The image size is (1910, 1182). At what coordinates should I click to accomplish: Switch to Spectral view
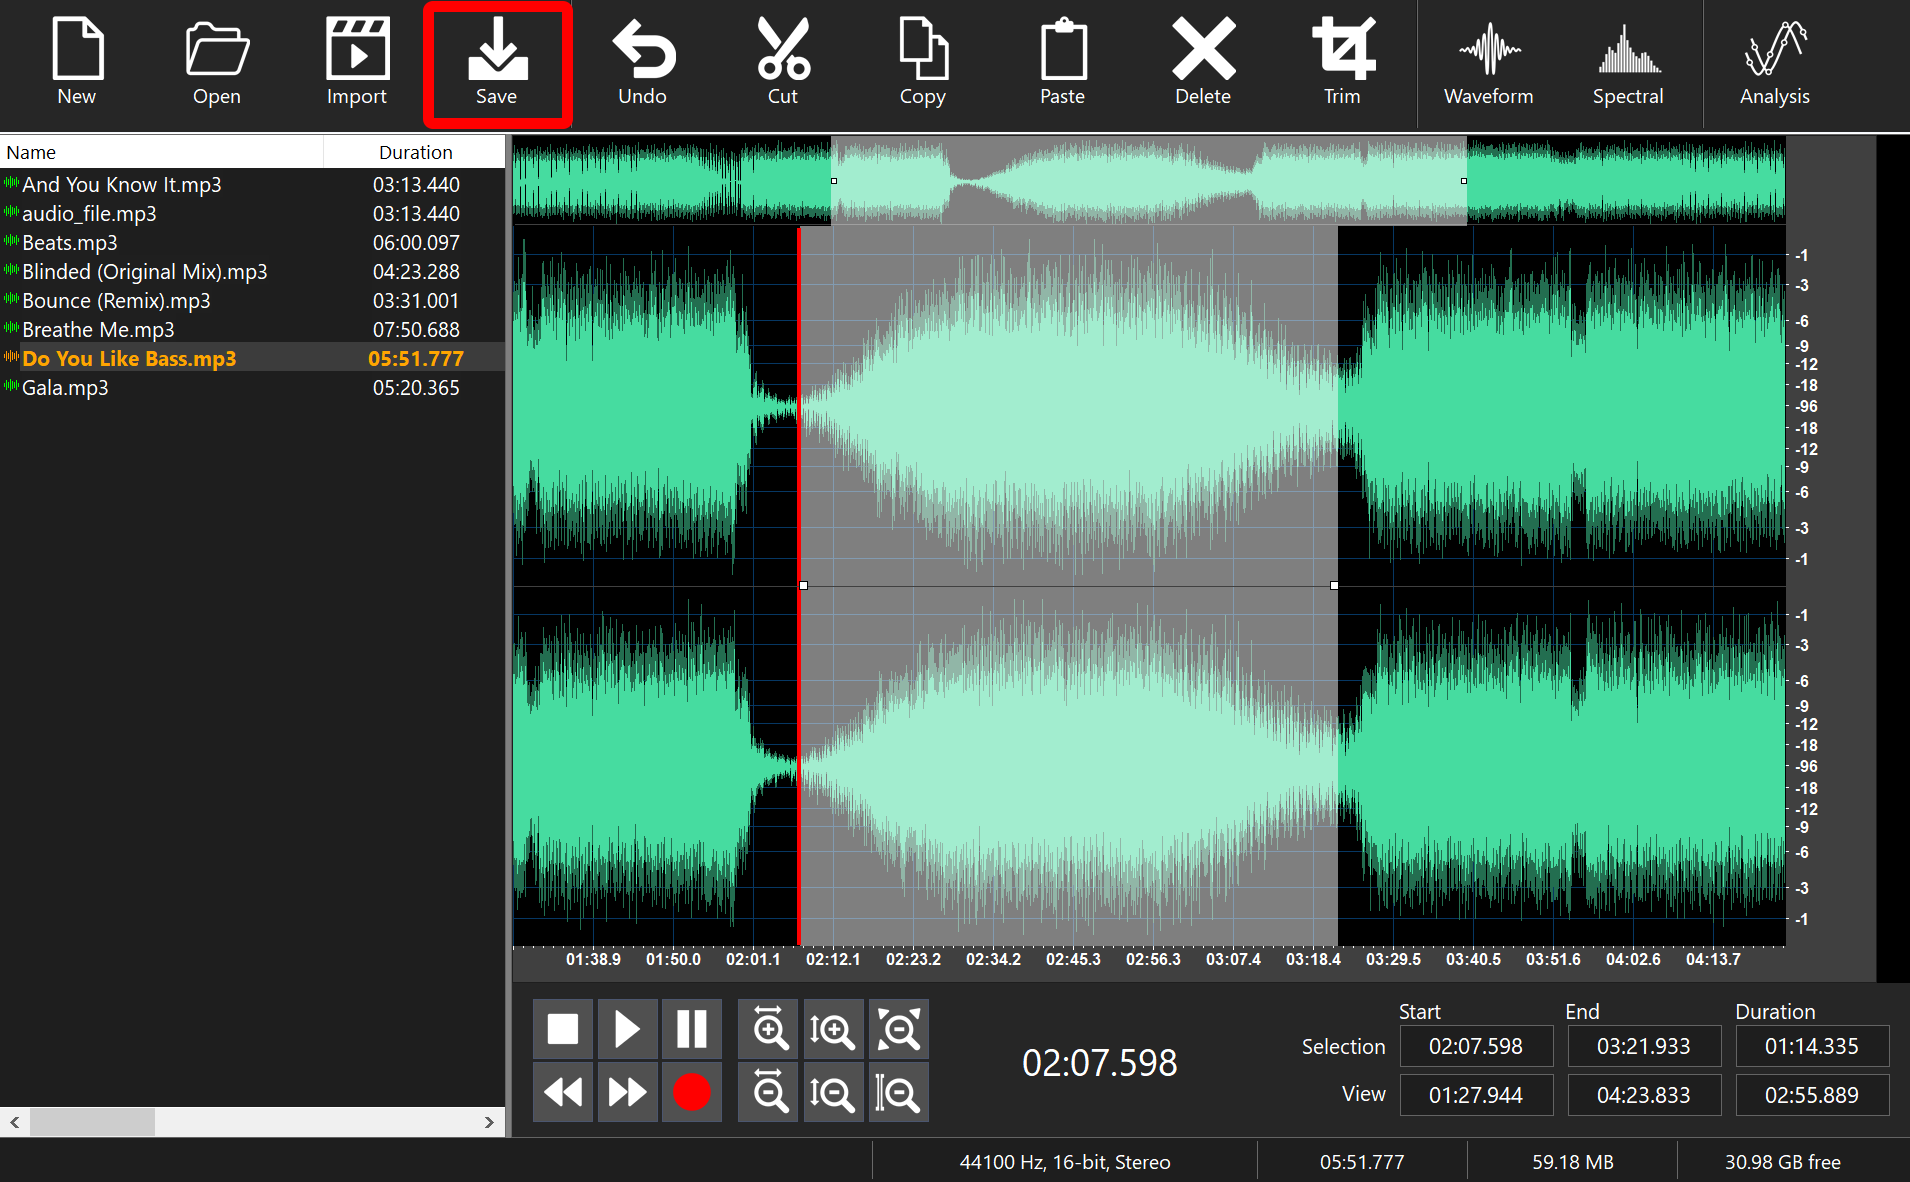pyautogui.click(x=1628, y=62)
